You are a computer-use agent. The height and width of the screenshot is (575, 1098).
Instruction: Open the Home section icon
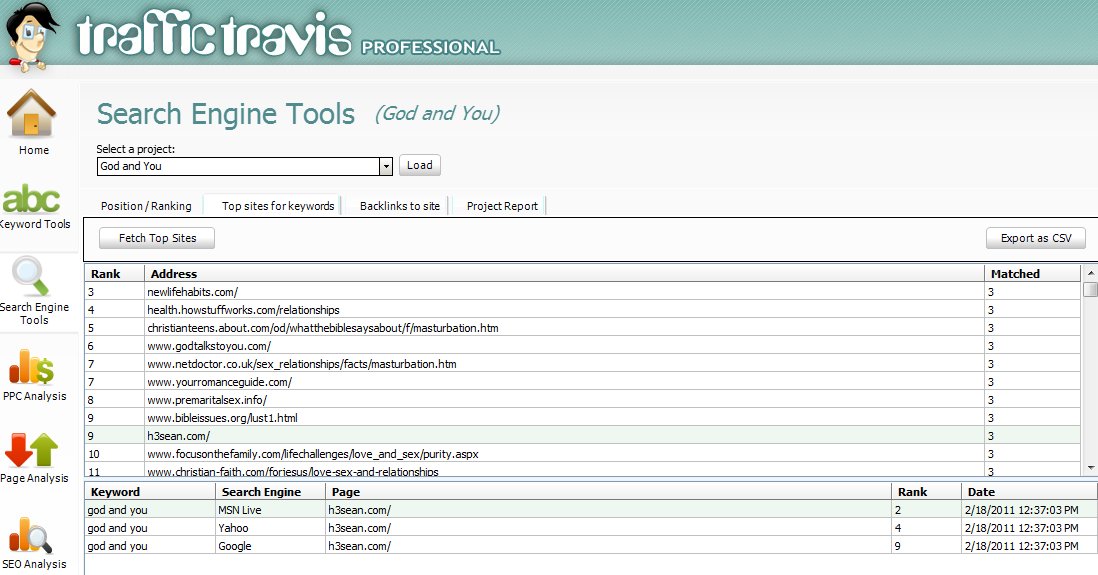pyautogui.click(x=32, y=115)
